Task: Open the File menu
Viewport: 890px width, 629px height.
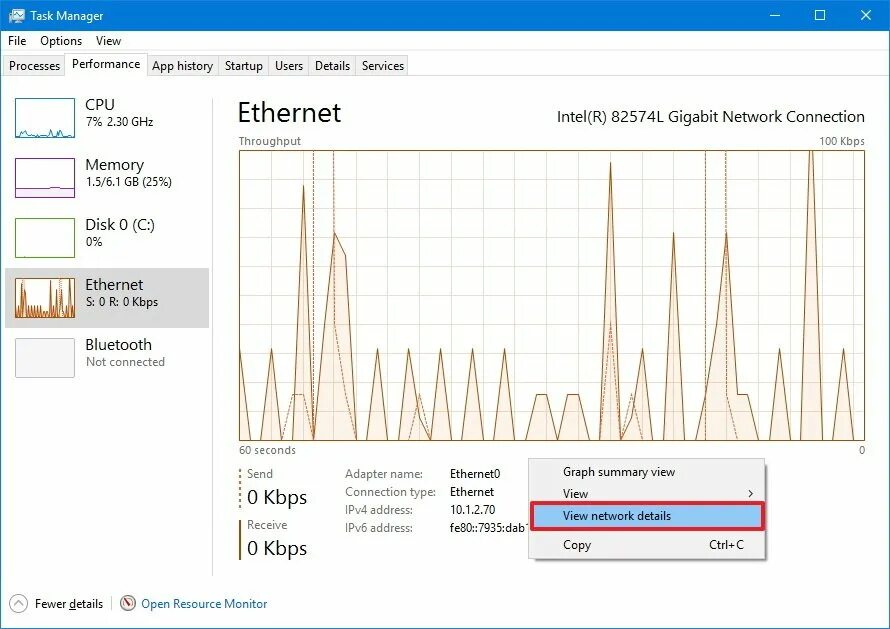Action: 17,41
